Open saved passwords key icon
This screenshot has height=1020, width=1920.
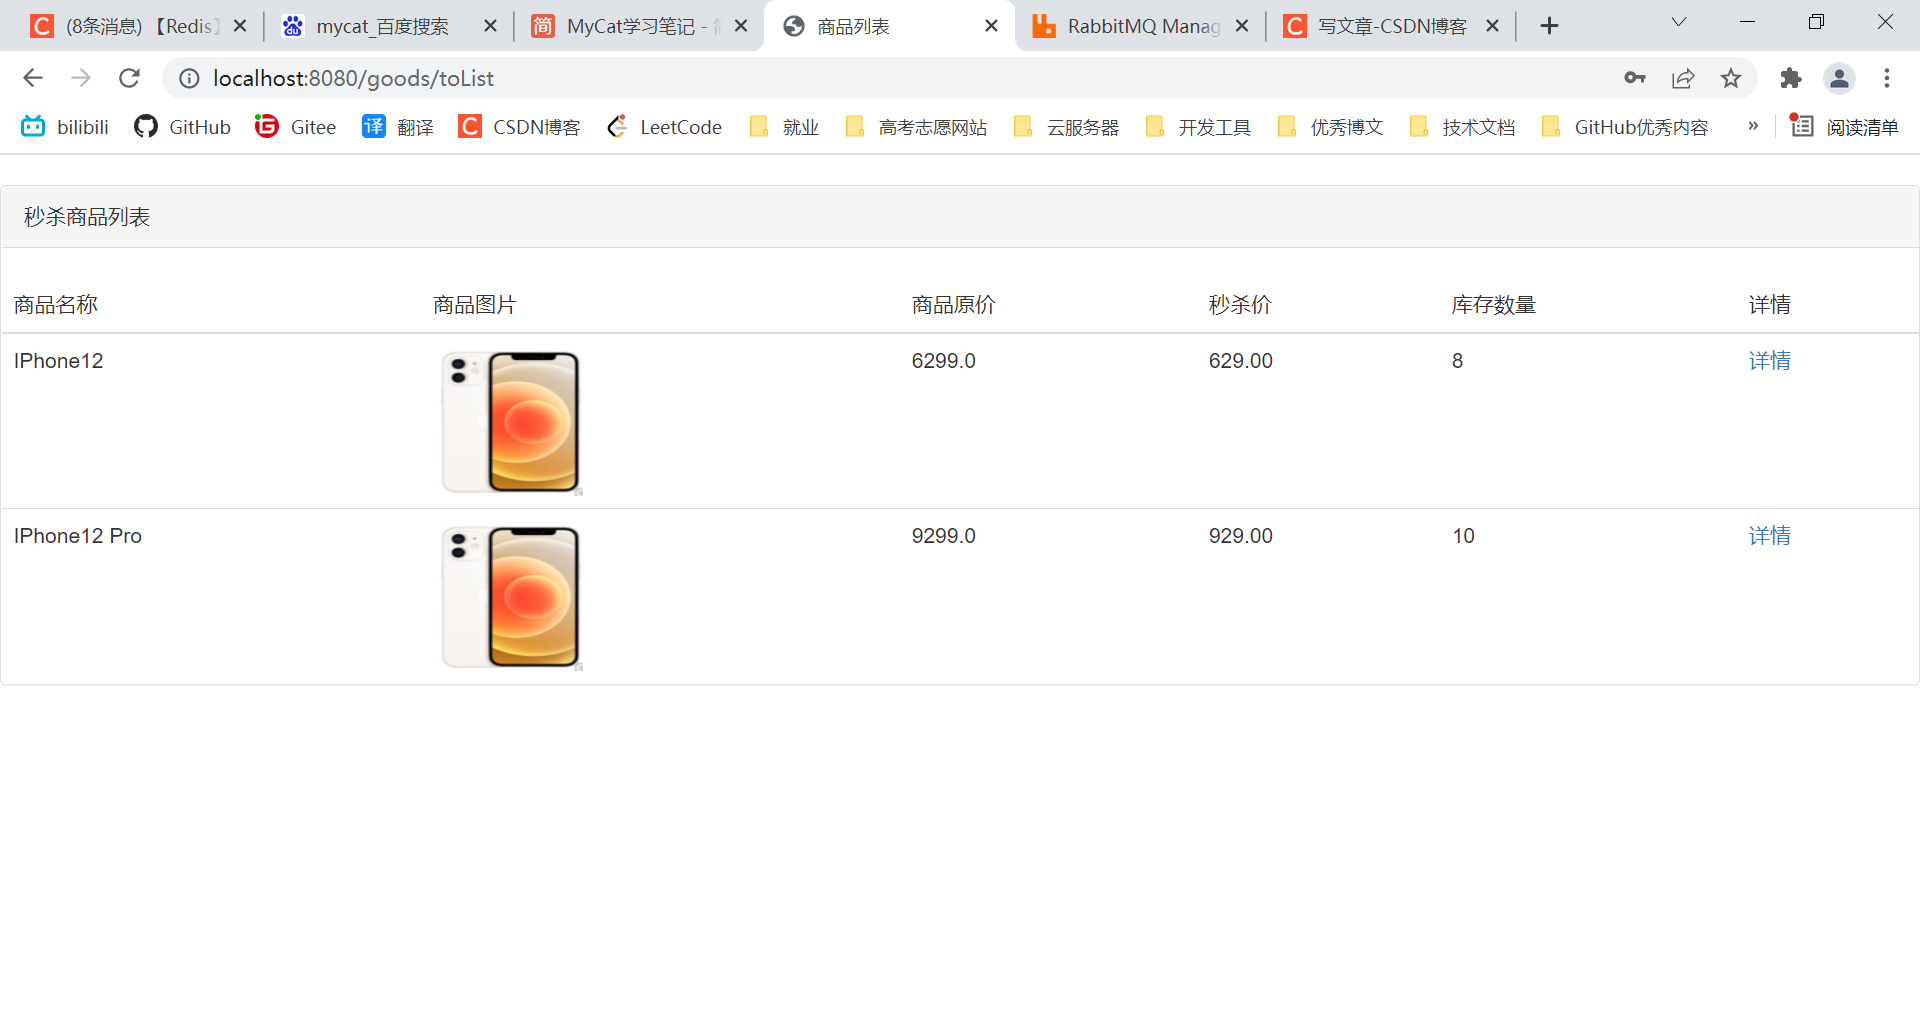1635,78
